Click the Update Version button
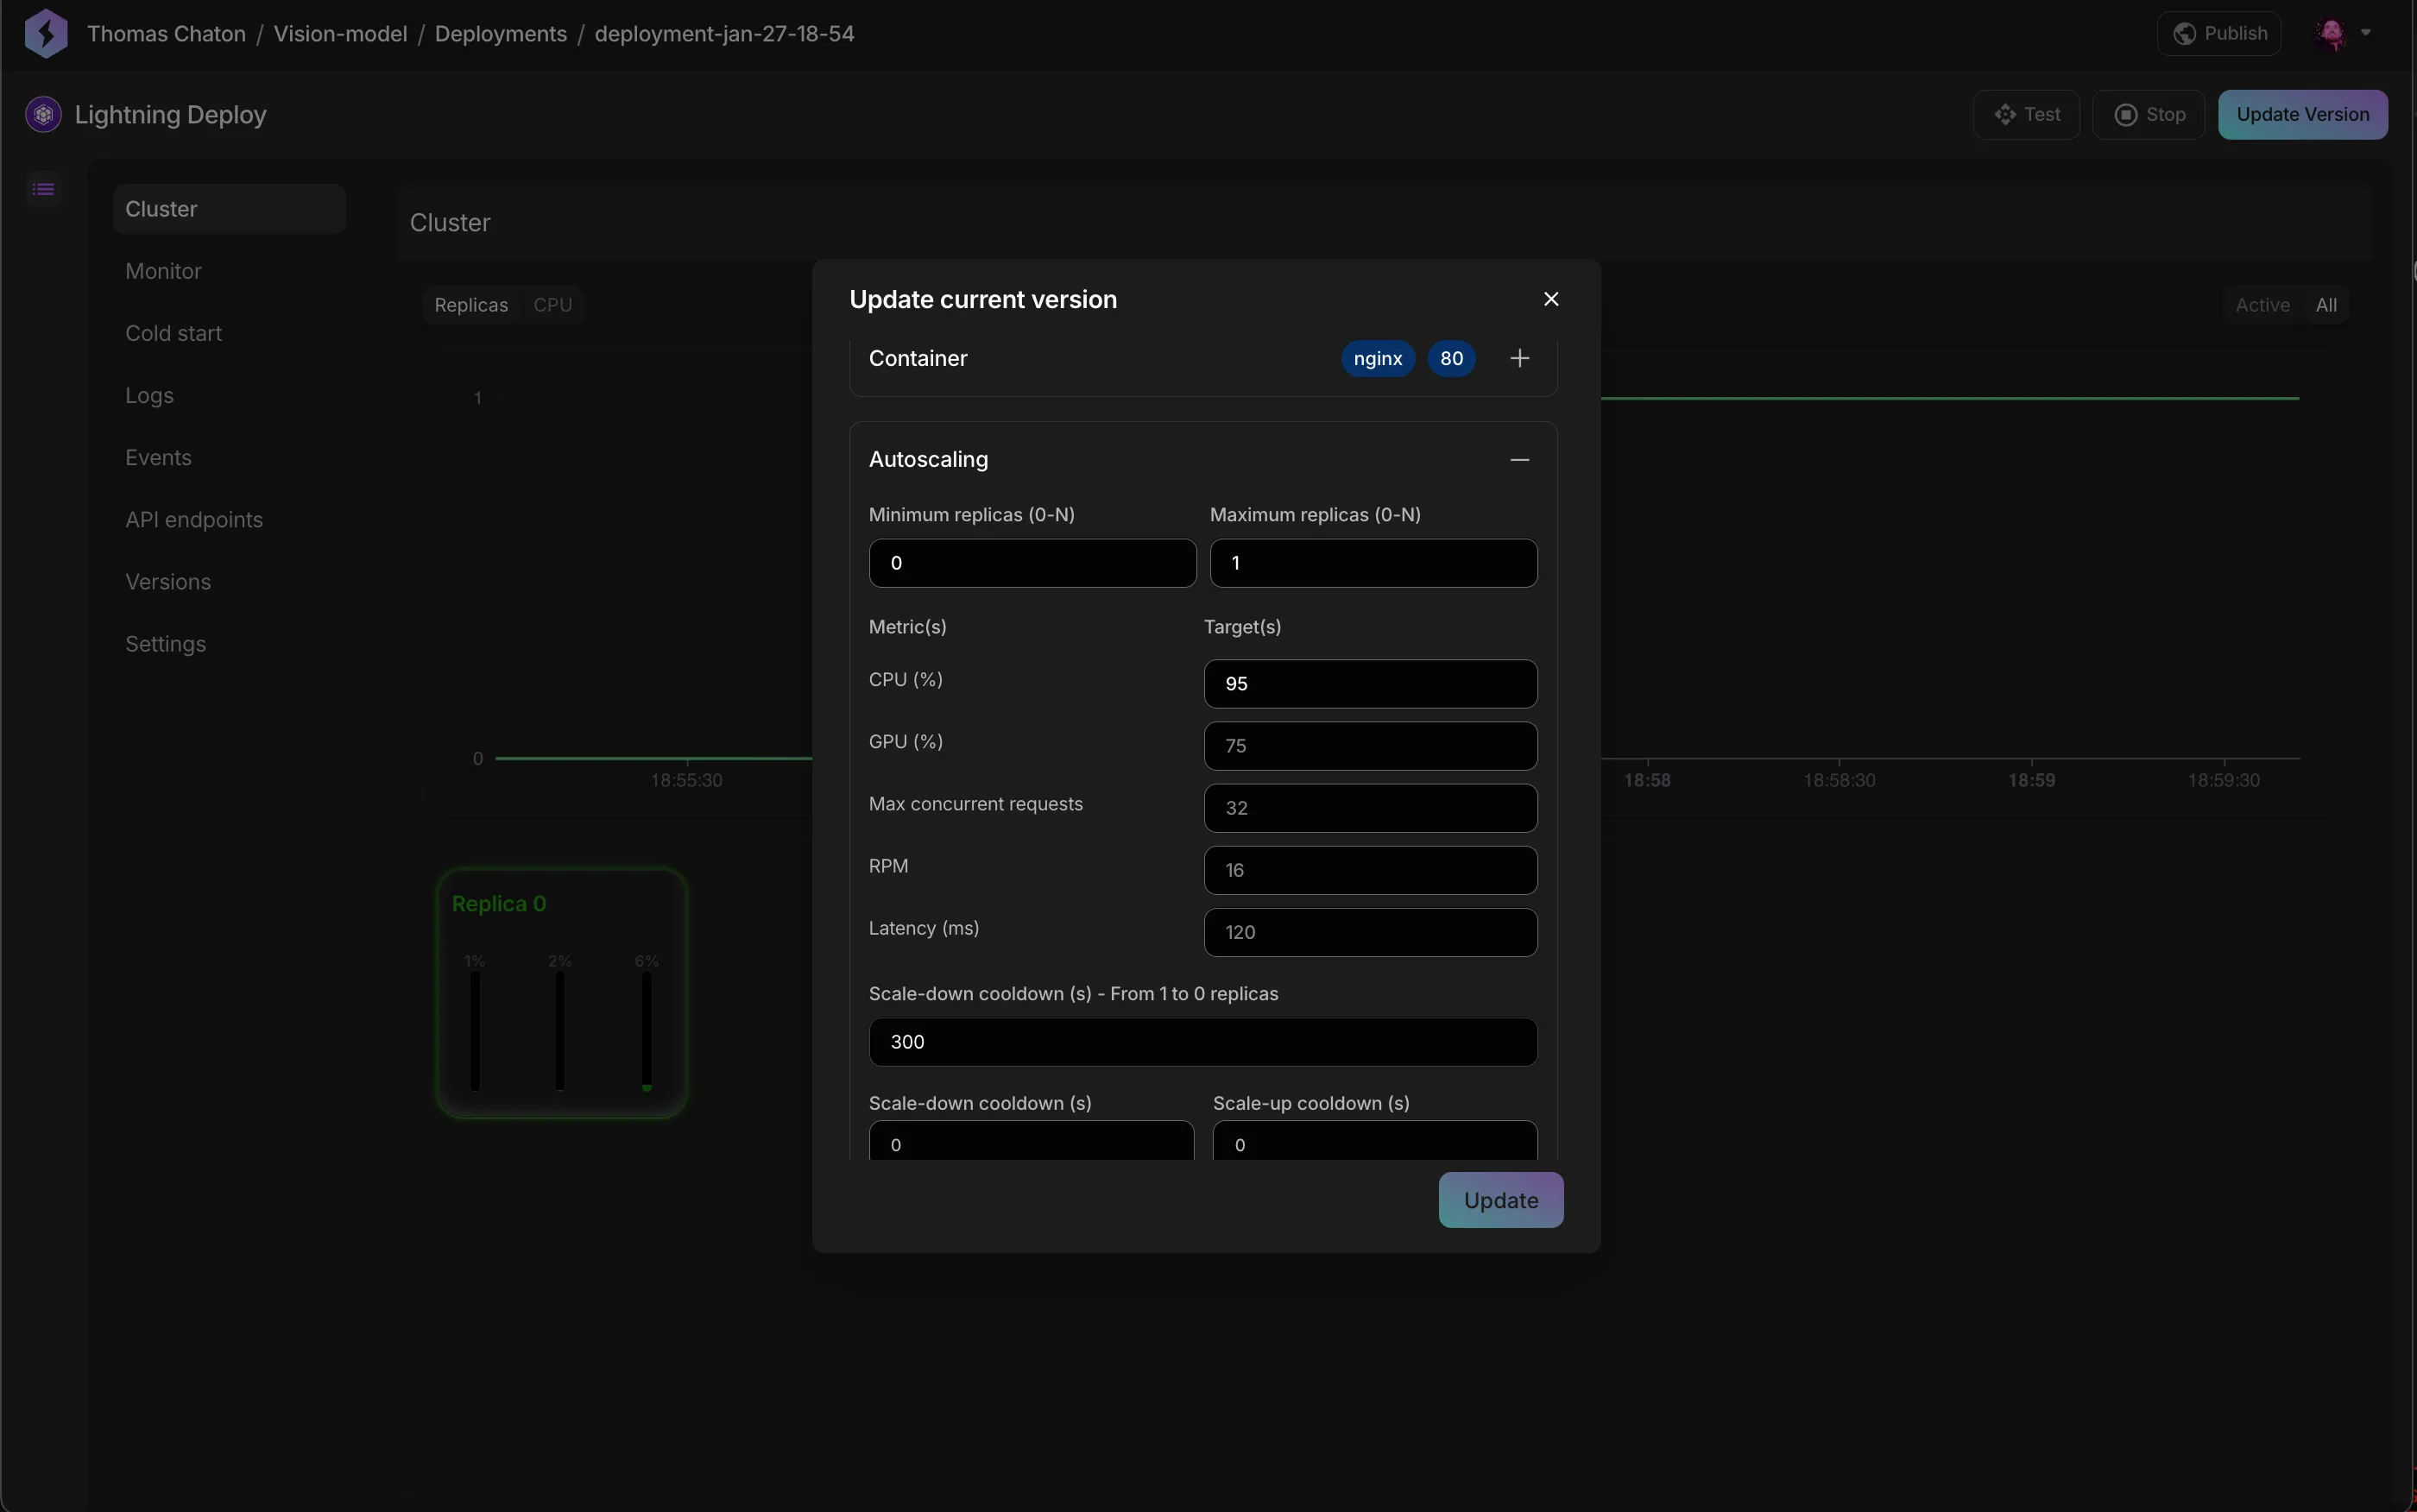 click(2302, 115)
